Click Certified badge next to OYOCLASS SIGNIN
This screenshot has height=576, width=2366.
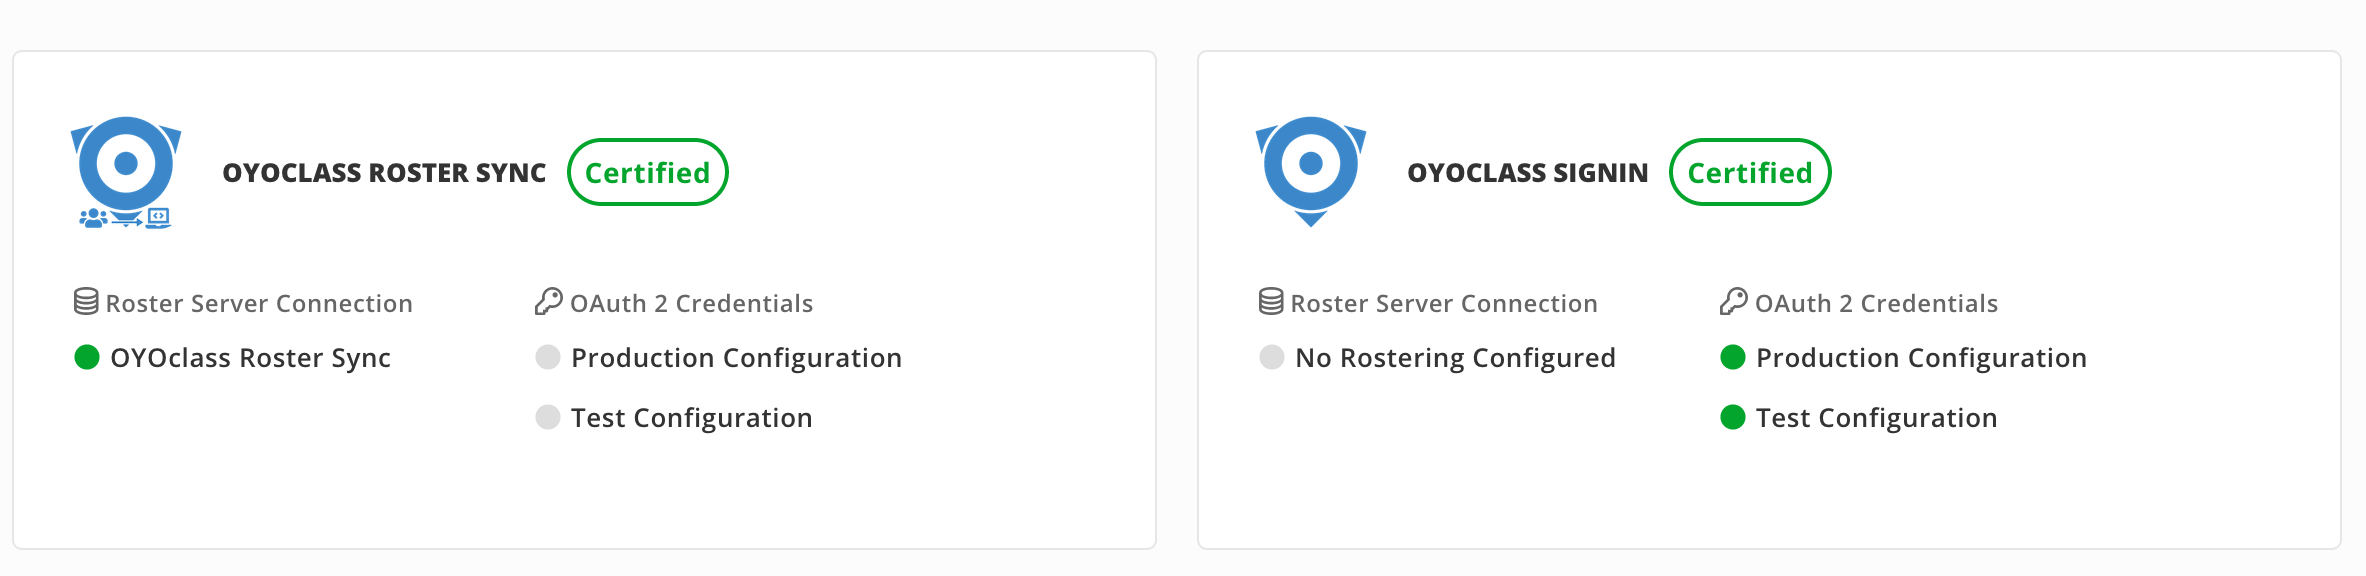click(1750, 172)
